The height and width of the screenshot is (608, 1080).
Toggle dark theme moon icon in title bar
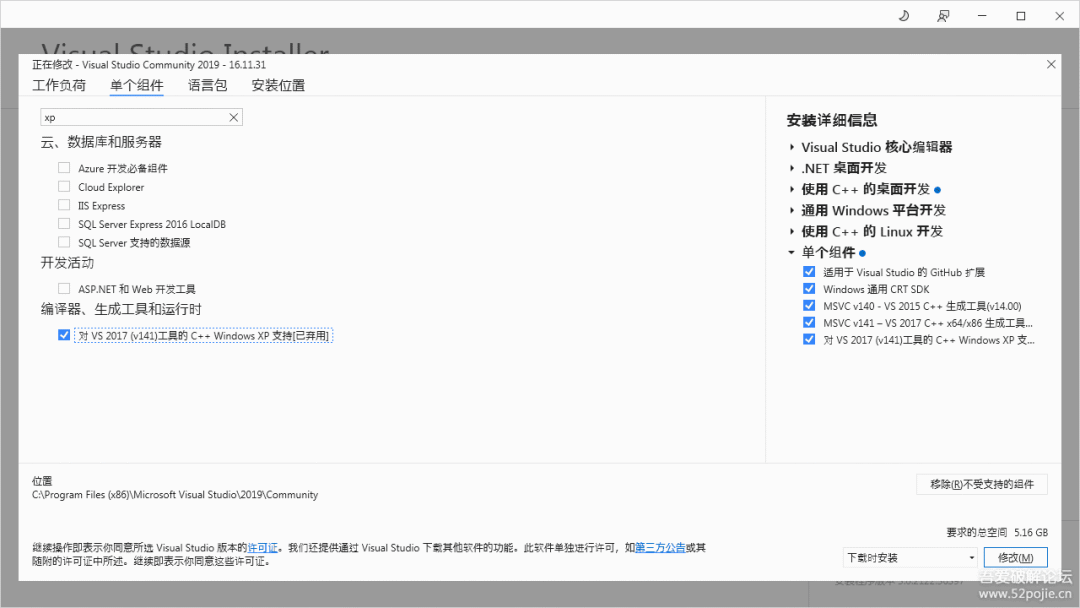coord(904,16)
